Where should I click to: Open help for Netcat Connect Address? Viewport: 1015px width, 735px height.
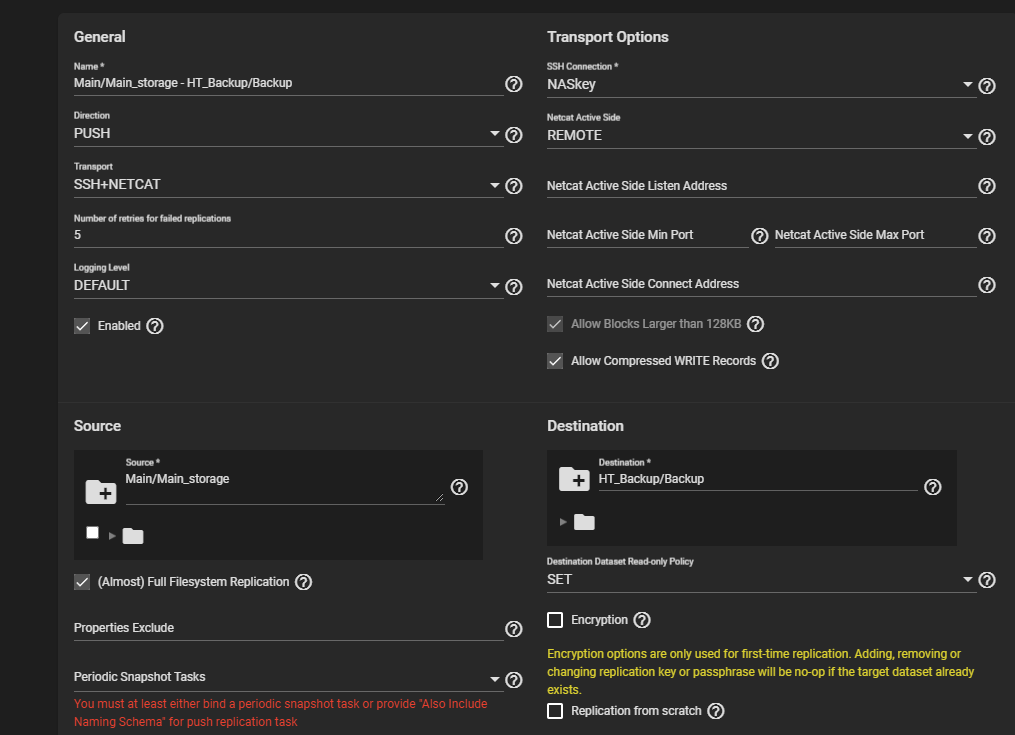pyautogui.click(x=987, y=285)
